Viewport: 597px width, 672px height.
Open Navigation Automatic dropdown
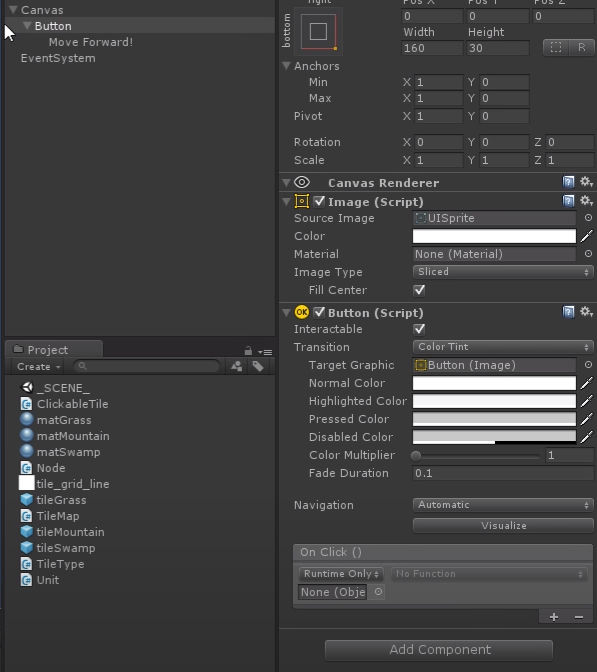pyautogui.click(x=503, y=505)
